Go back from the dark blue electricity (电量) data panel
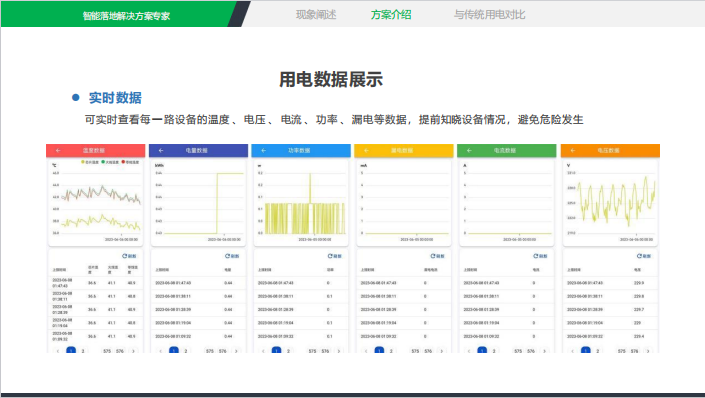 tap(161, 151)
